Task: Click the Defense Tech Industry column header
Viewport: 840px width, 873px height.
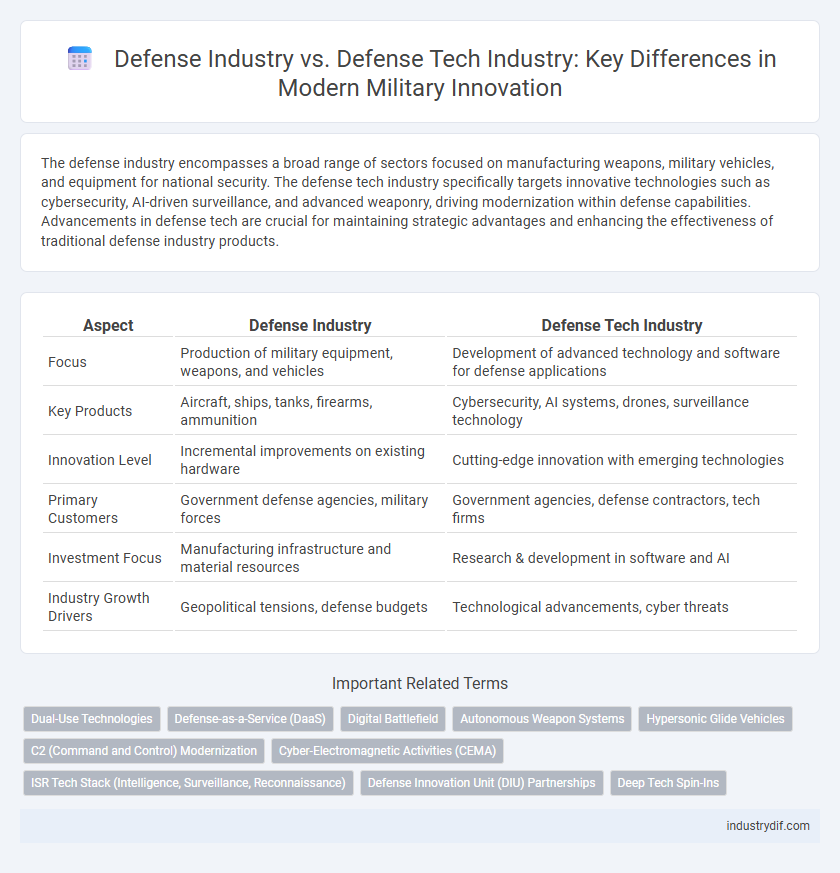Action: (x=622, y=325)
